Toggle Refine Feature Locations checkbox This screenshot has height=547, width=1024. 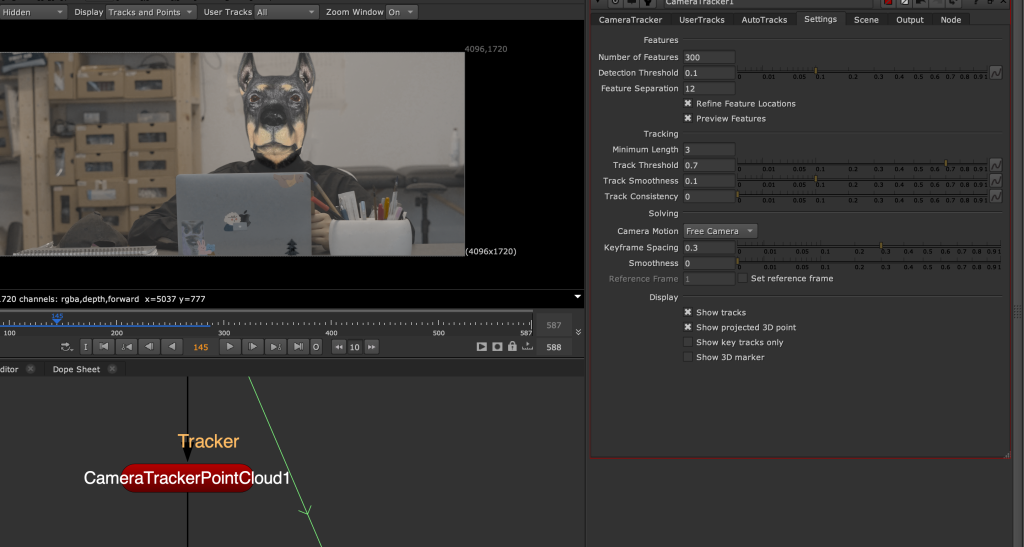(x=688, y=103)
